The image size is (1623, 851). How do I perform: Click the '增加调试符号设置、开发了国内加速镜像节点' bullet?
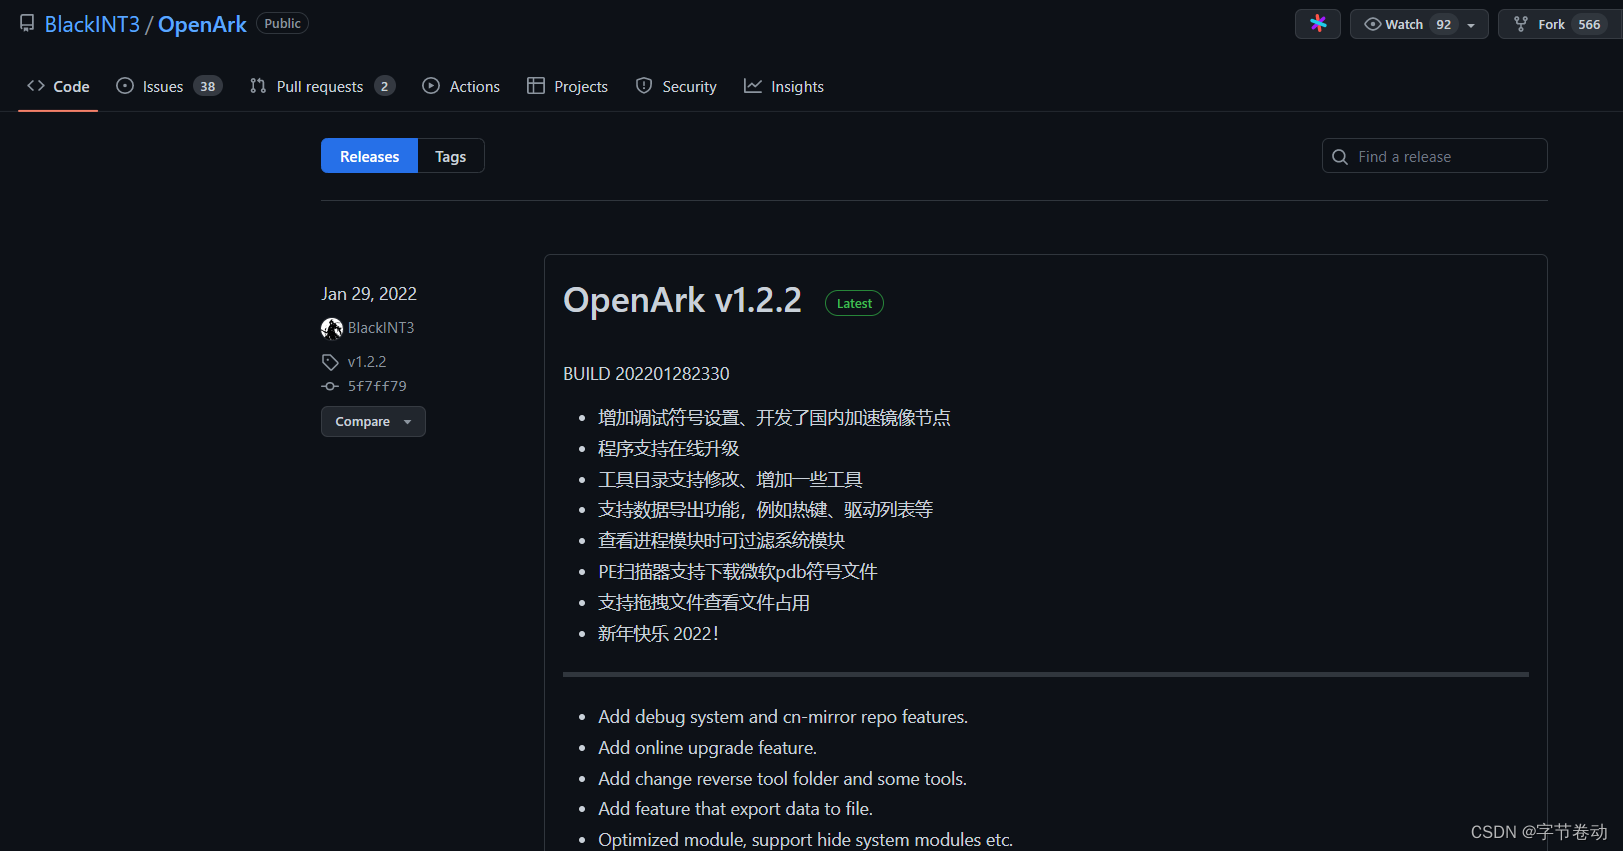(774, 418)
